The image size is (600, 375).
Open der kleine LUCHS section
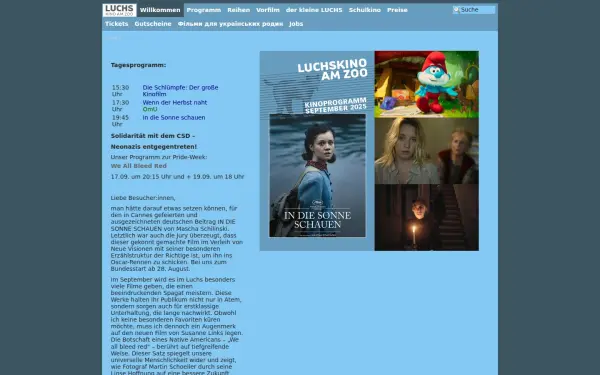pyautogui.click(x=314, y=10)
